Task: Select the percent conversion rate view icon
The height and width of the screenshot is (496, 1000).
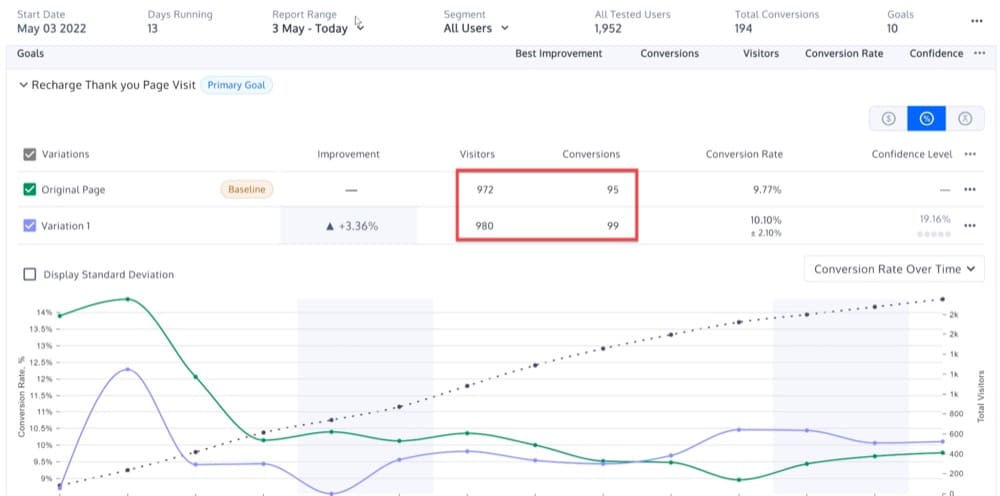Action: pyautogui.click(x=926, y=119)
